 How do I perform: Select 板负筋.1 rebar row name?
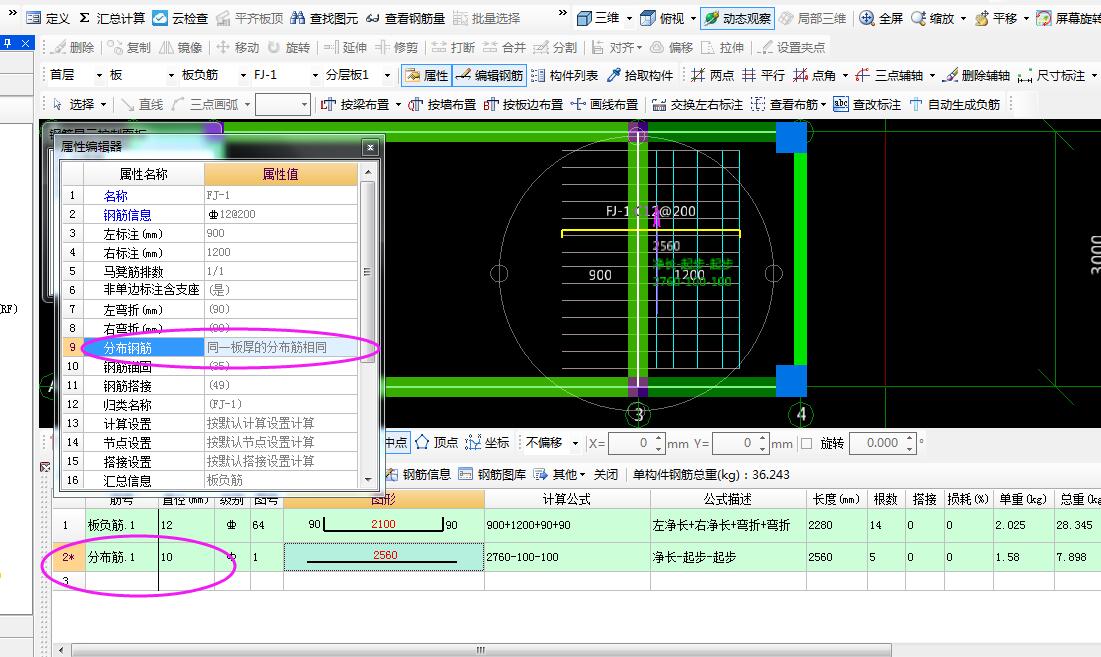[x=112, y=524]
